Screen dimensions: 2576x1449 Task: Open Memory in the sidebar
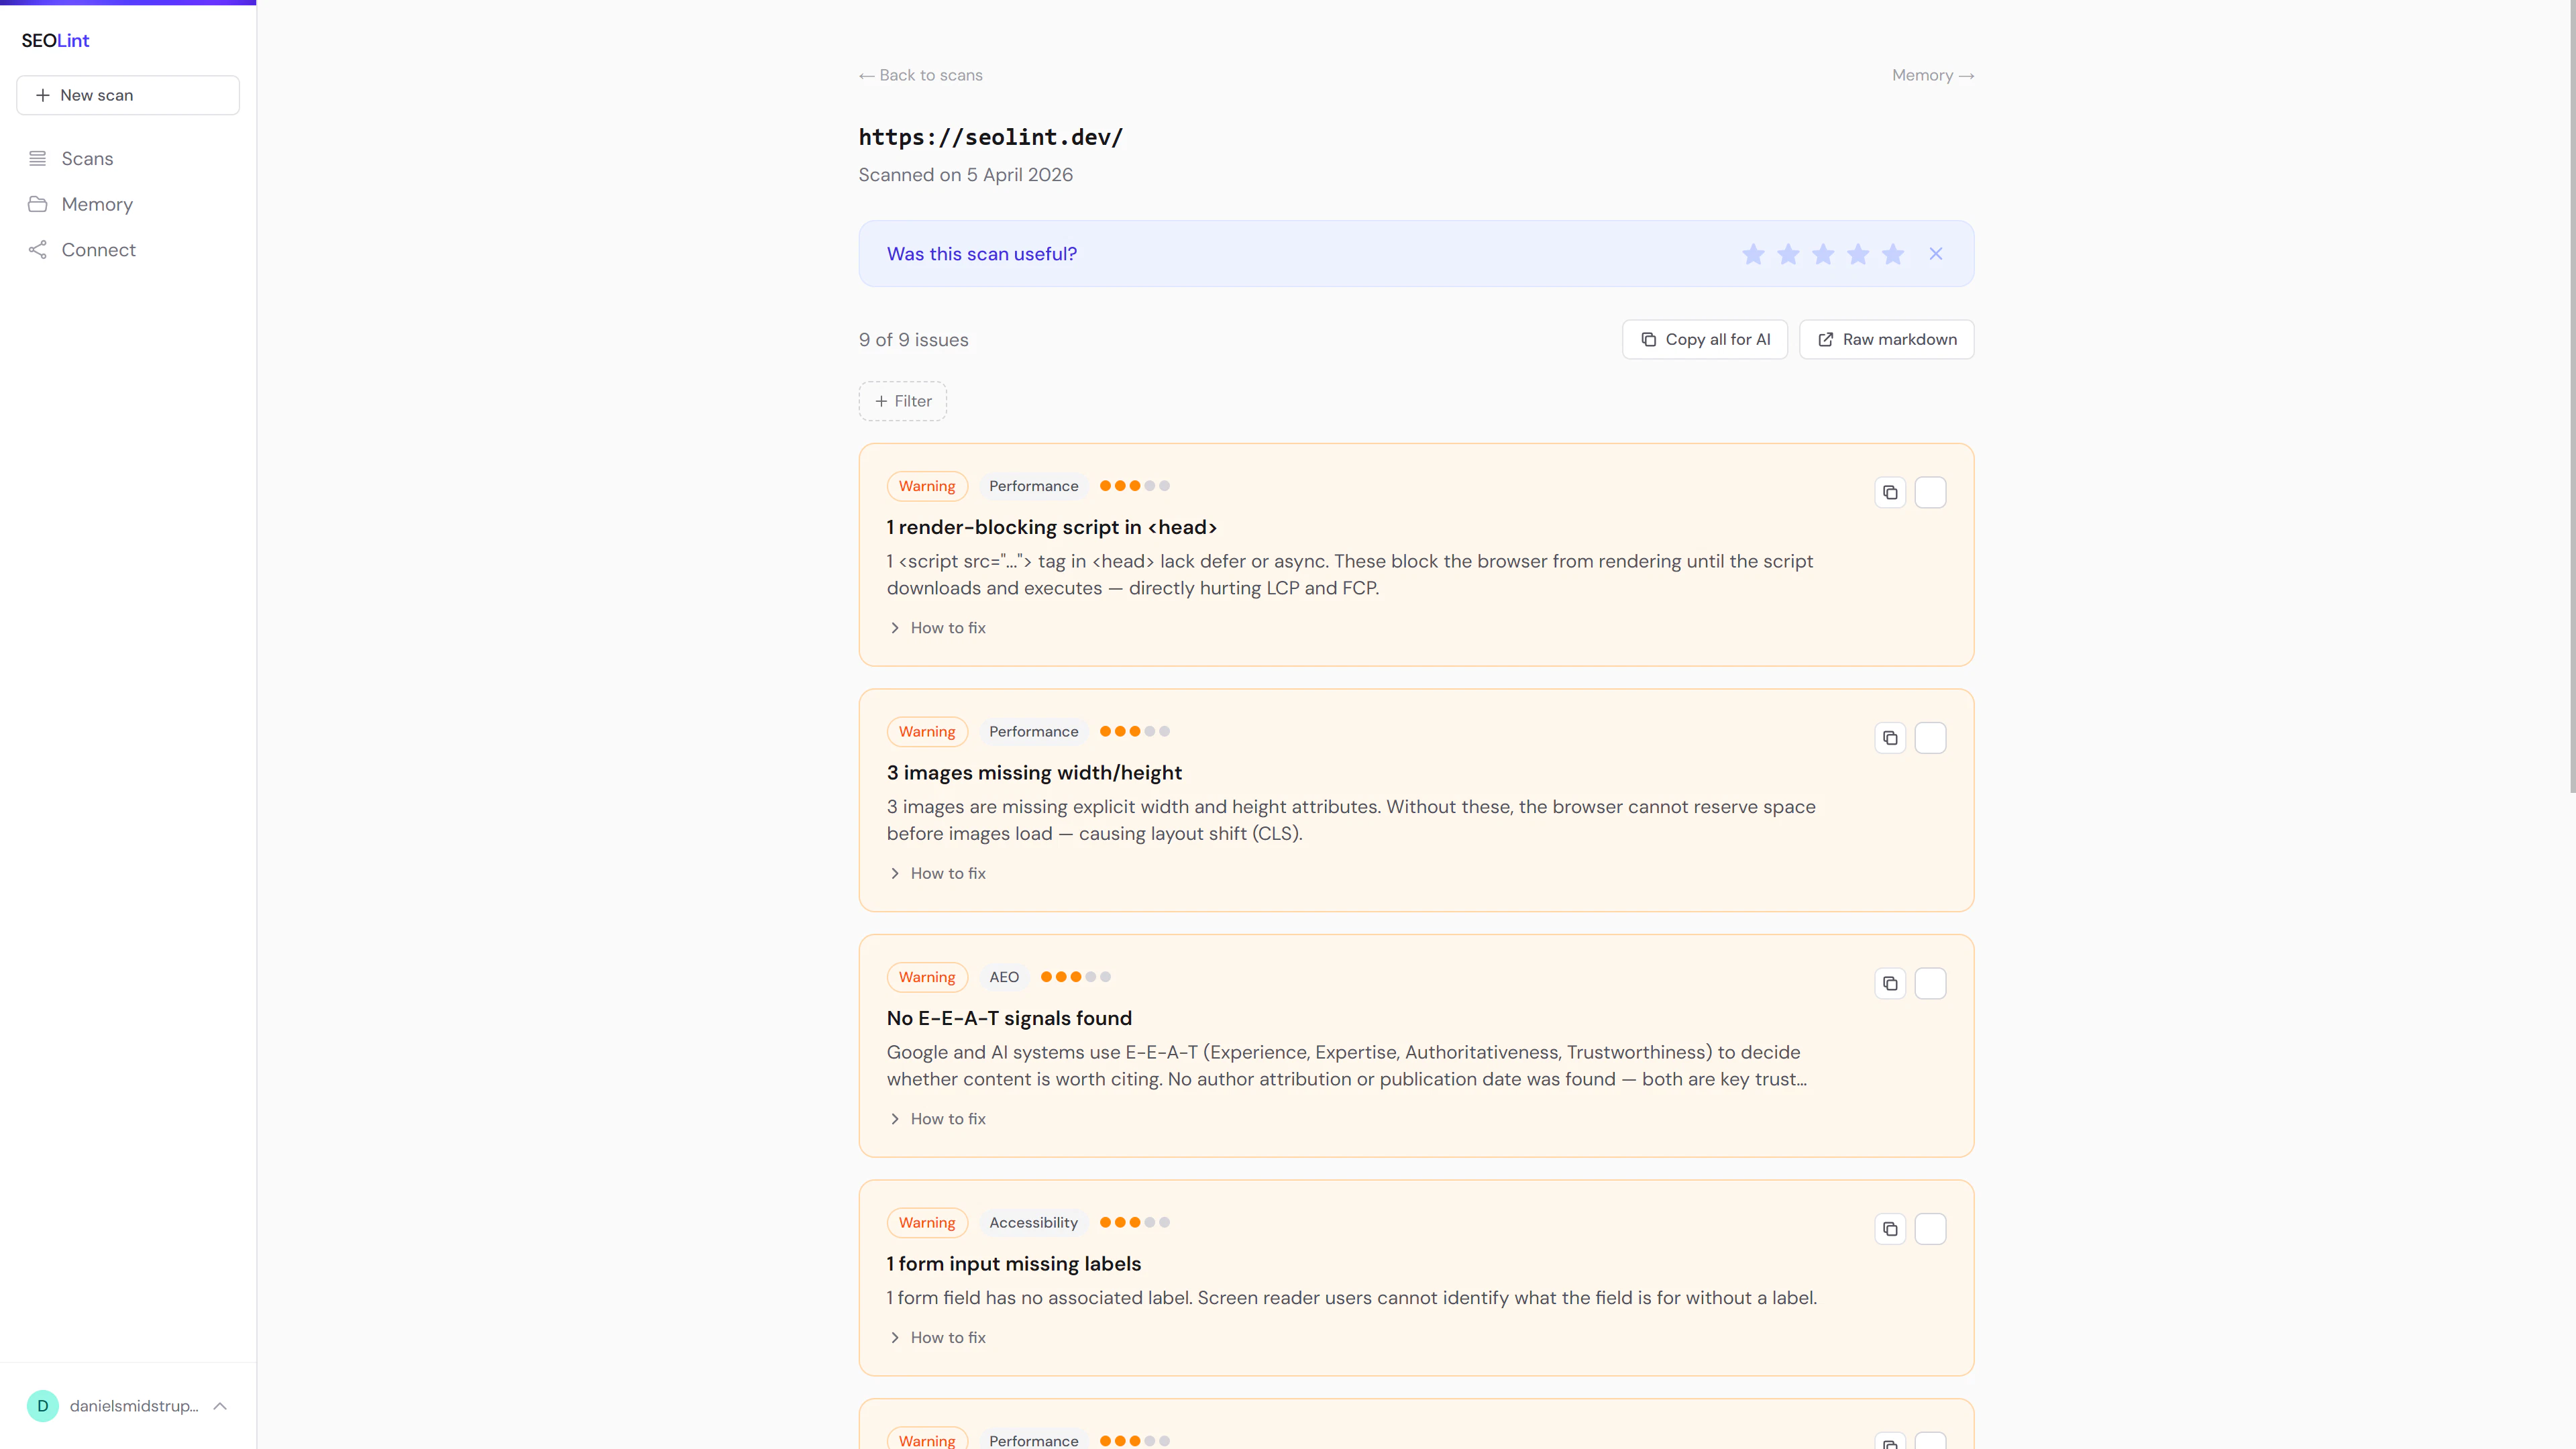click(x=97, y=204)
